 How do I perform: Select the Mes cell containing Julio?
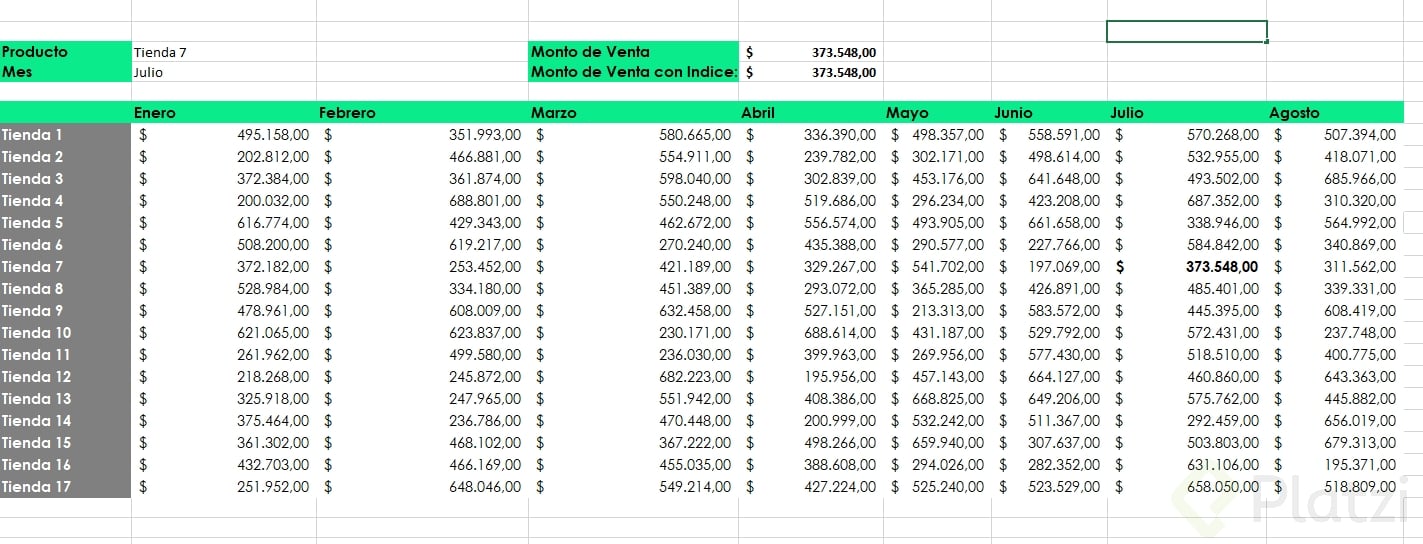[224, 72]
